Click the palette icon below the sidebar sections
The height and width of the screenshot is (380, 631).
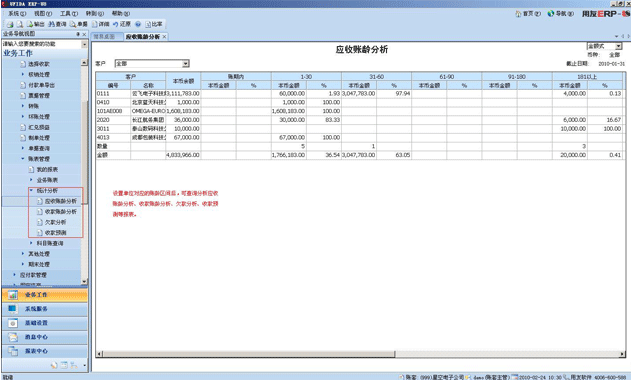coord(54,365)
